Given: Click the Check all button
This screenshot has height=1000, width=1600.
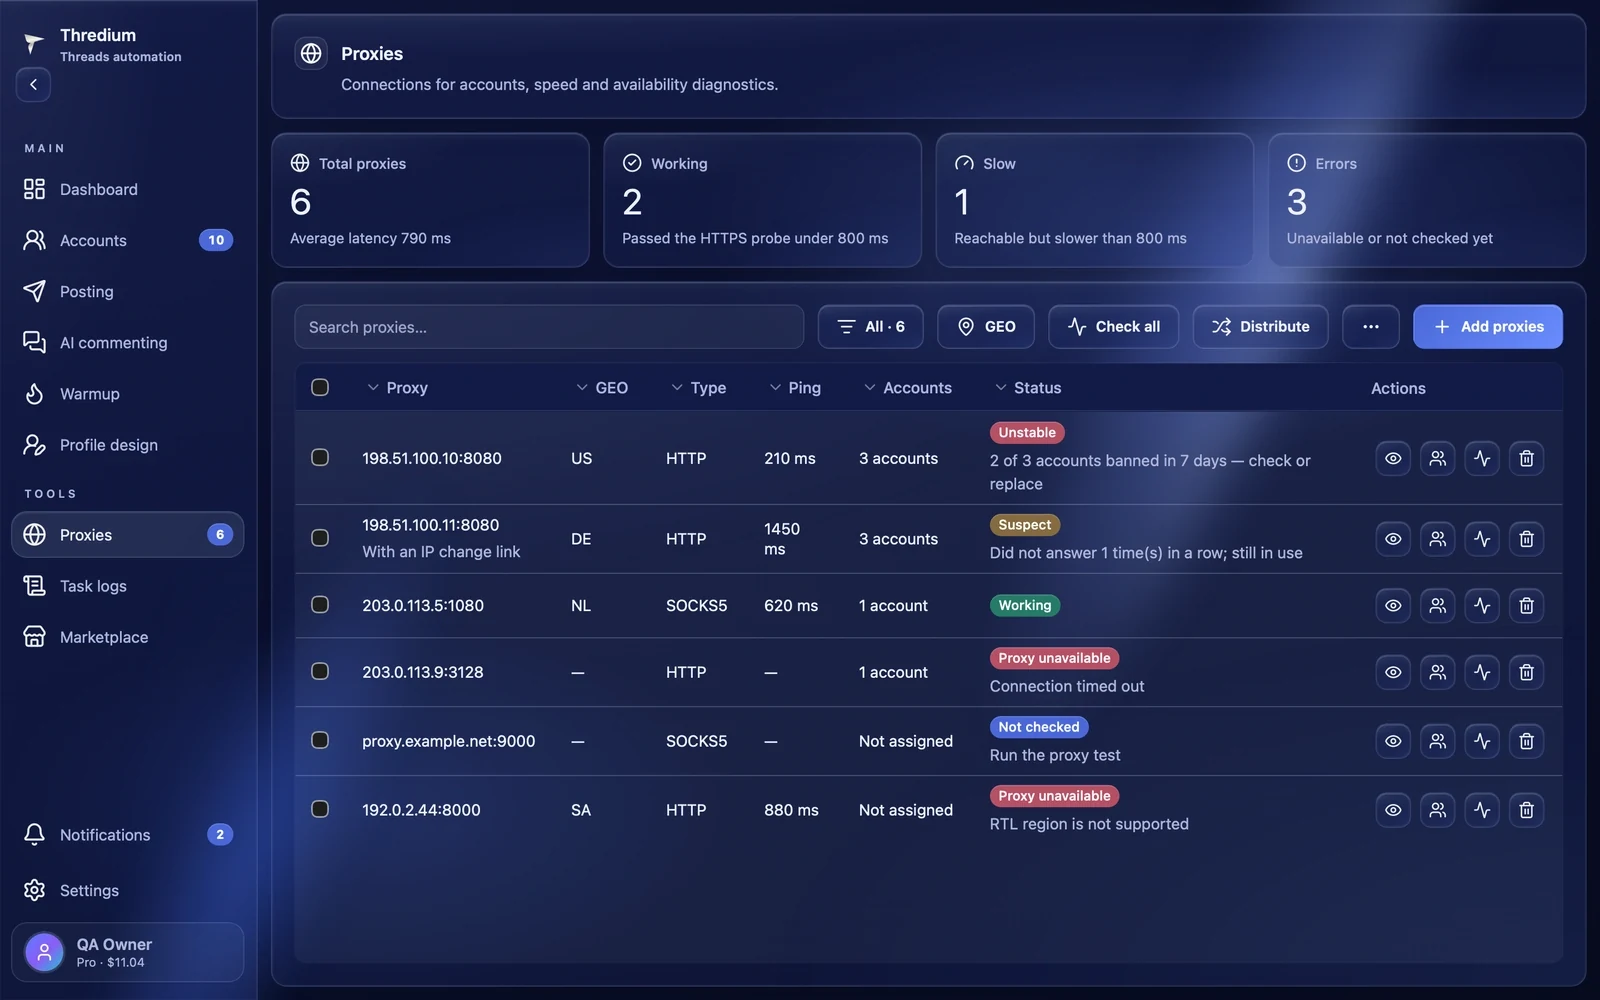Looking at the screenshot, I should [1114, 327].
